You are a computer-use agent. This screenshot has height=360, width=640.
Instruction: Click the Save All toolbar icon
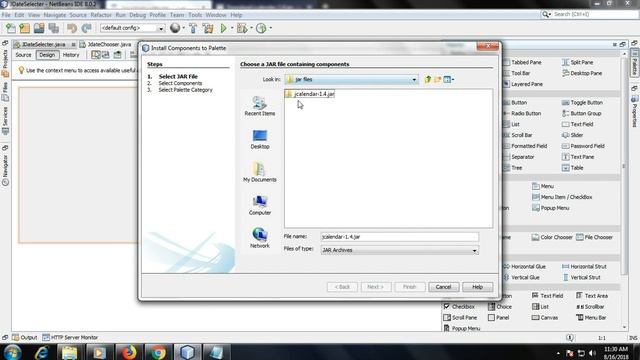(53, 28)
